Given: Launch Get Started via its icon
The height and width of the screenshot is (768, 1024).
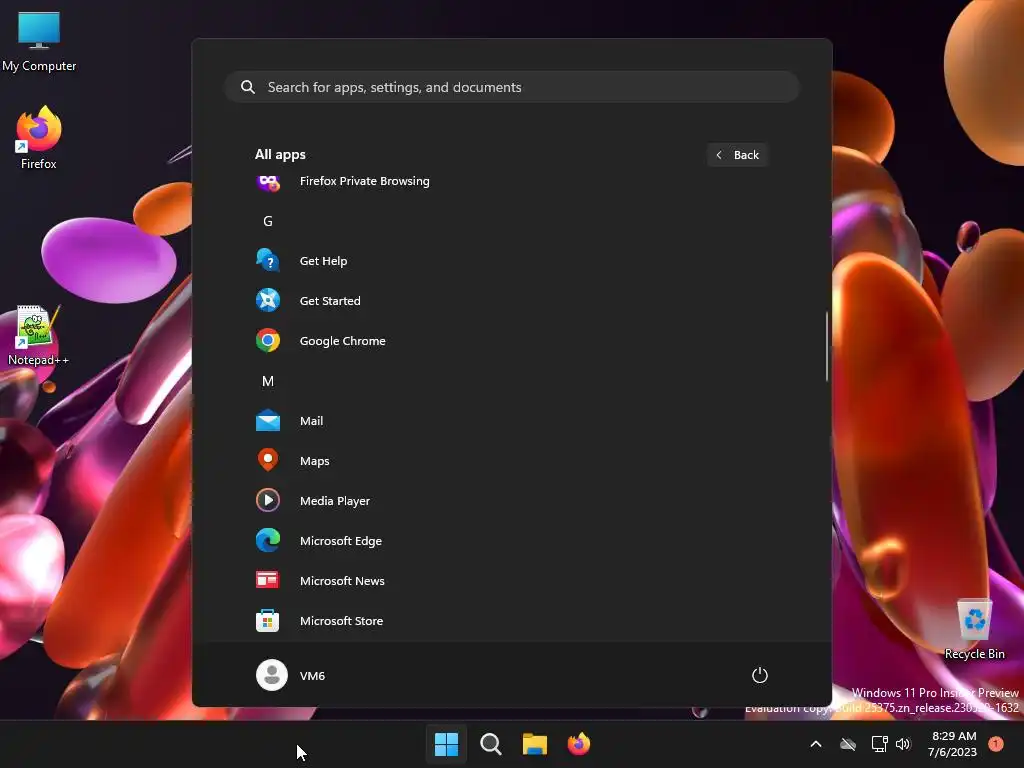Looking at the screenshot, I should pos(268,300).
